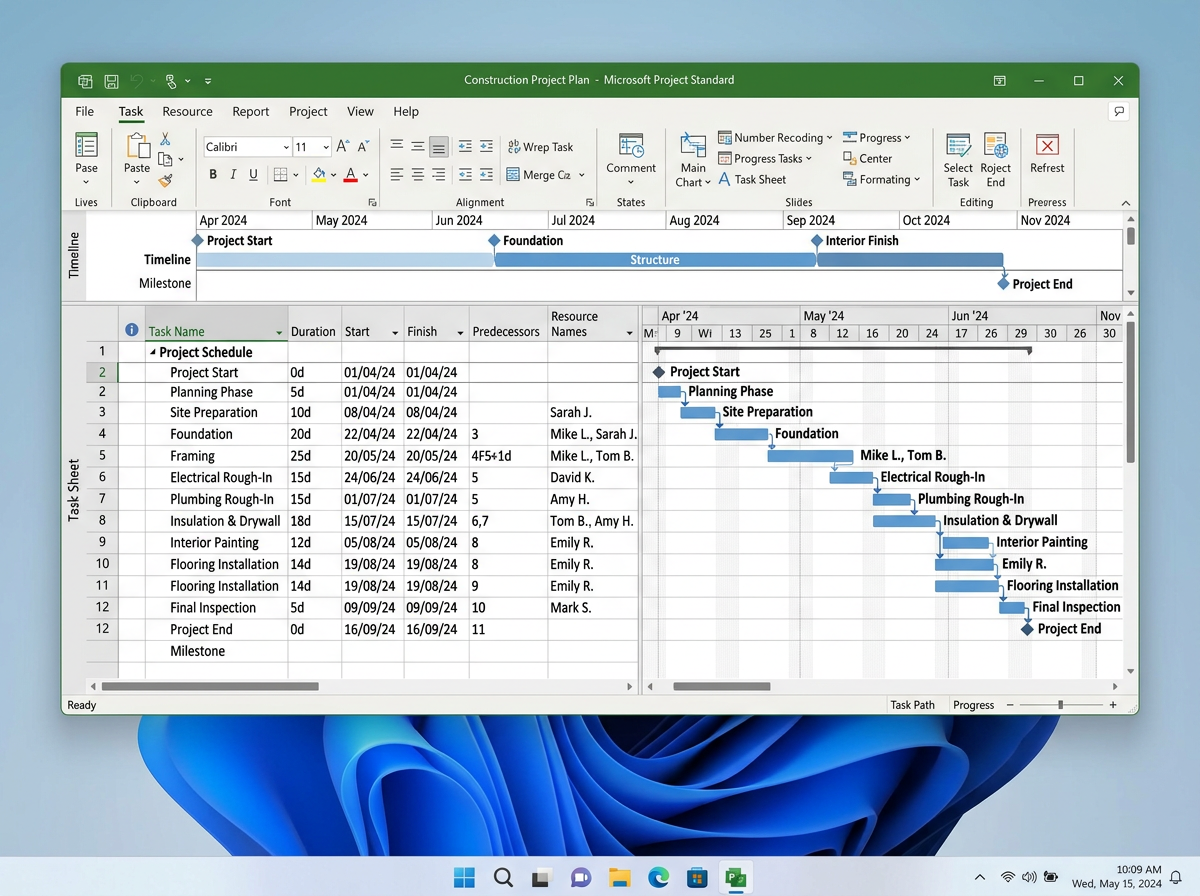Increase font size with the large A icon

tap(343, 146)
